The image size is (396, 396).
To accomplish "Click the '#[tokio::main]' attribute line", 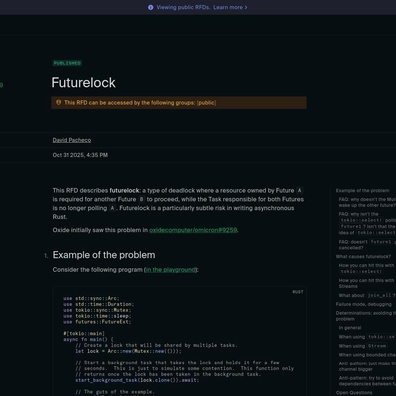I will tap(84, 334).
